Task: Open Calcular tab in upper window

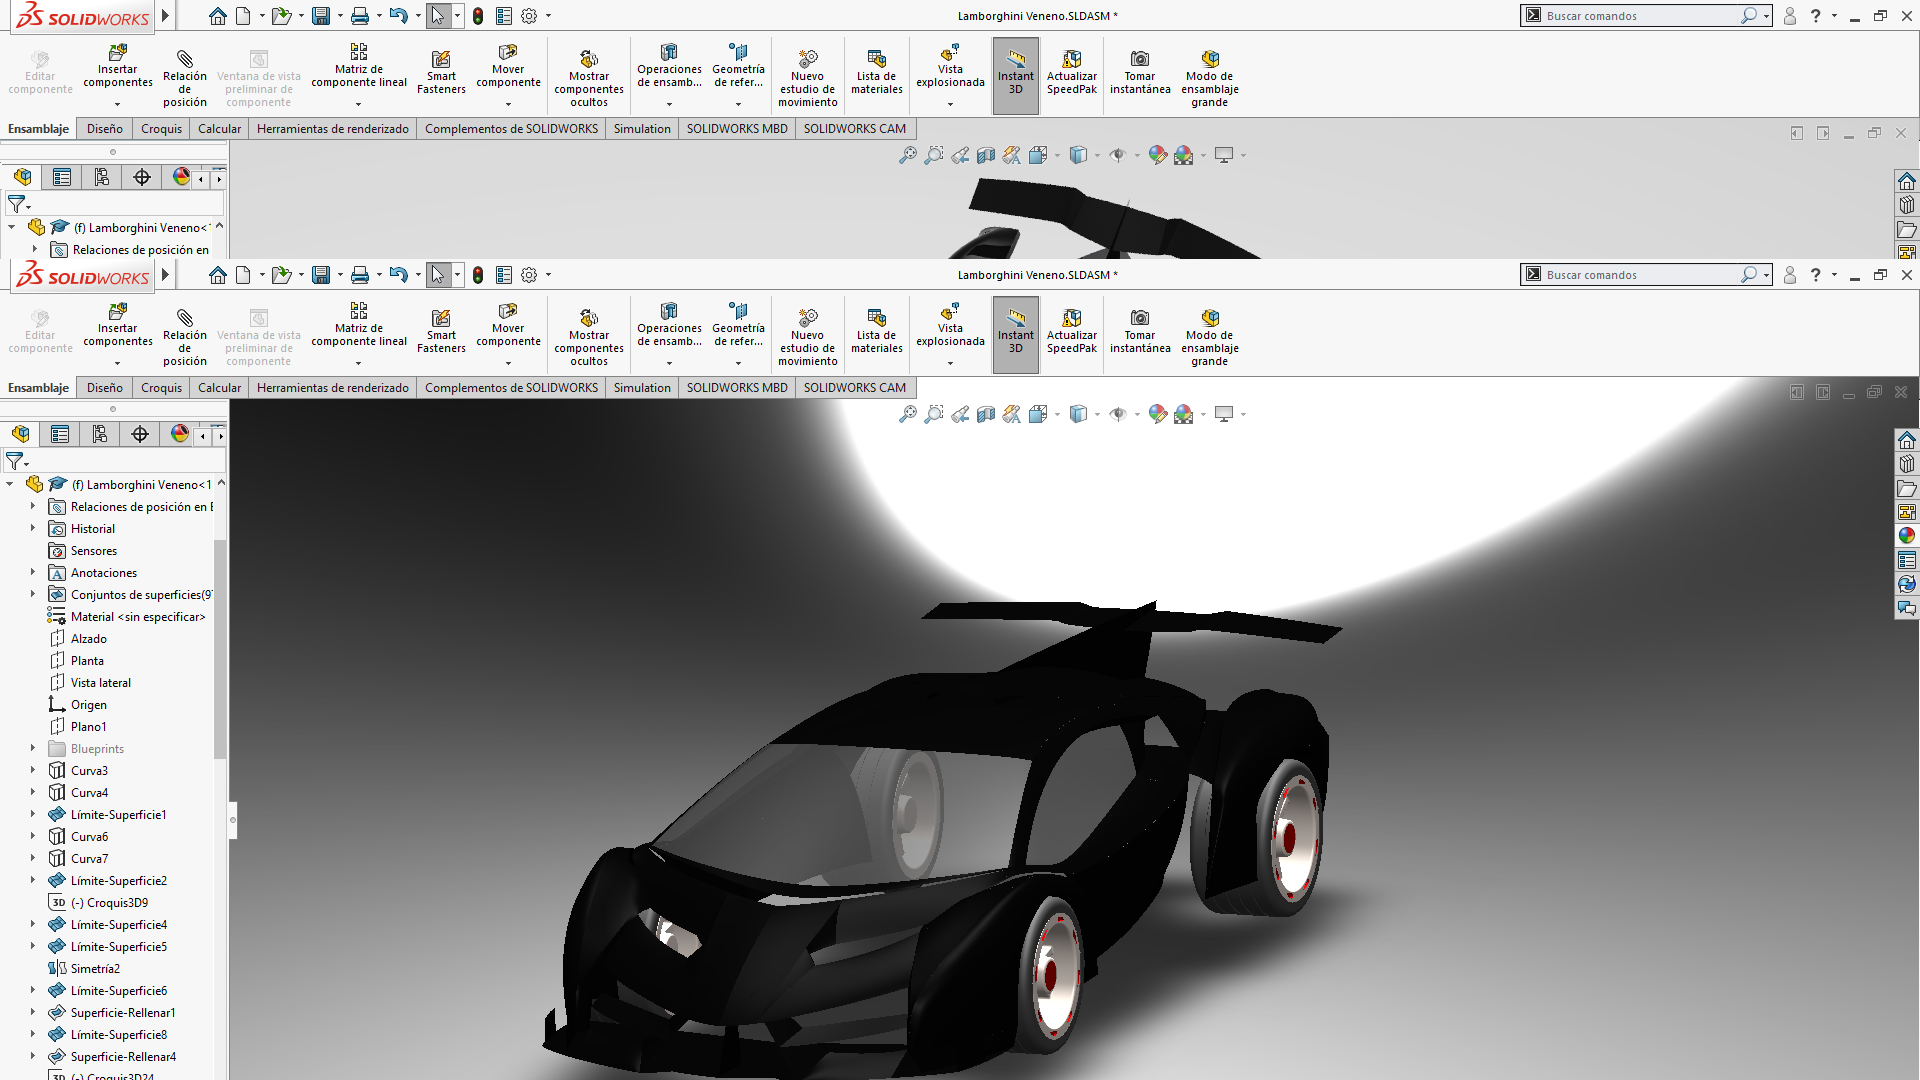Action: 219,129
